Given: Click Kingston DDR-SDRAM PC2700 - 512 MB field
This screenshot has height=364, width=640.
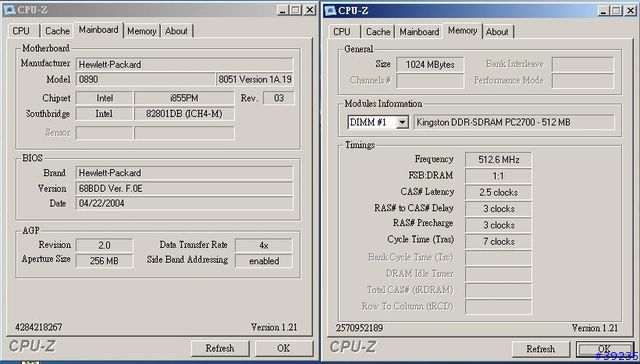Looking at the screenshot, I should tap(514, 122).
